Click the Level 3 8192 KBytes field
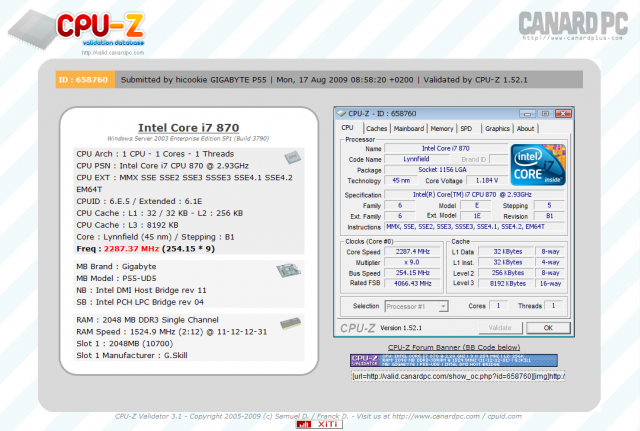 coord(507,283)
